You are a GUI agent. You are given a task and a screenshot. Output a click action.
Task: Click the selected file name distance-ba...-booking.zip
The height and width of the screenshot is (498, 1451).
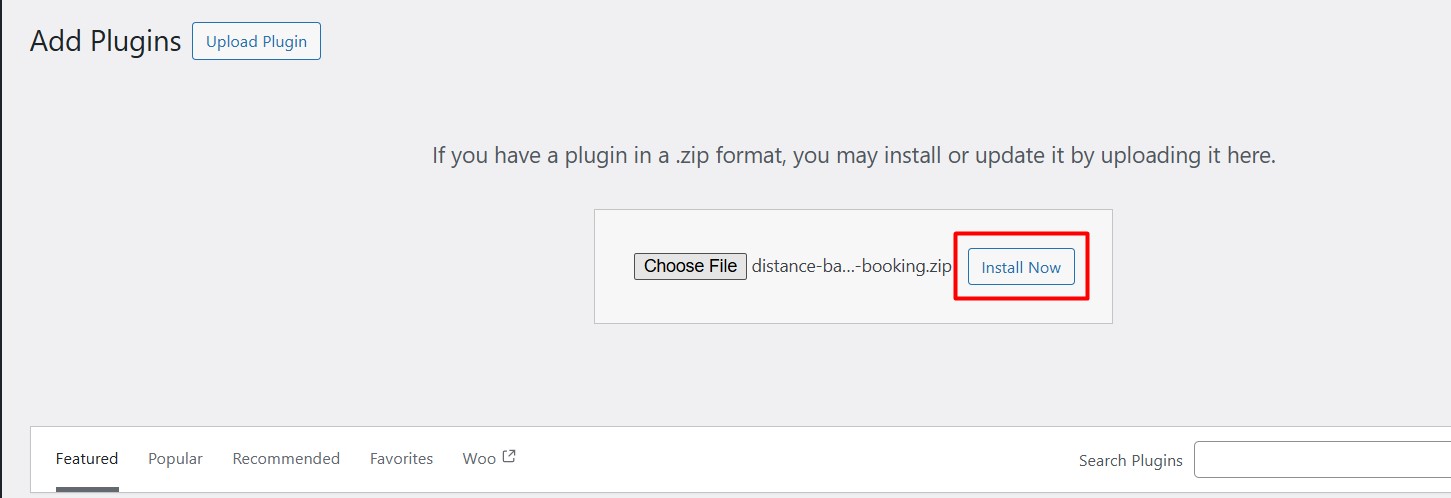(852, 266)
